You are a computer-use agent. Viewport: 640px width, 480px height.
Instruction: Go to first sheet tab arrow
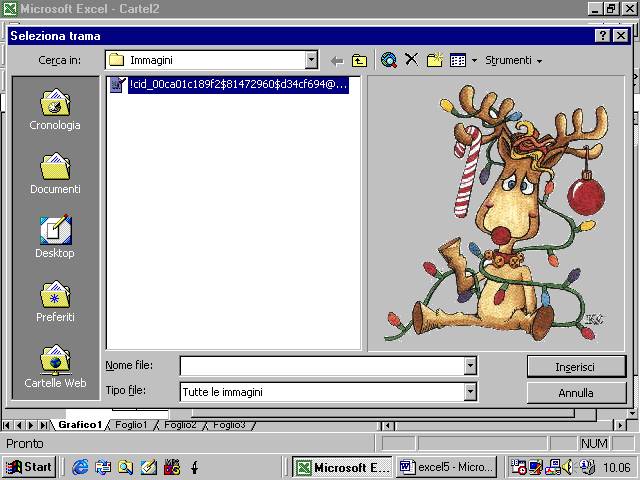pos(7,425)
